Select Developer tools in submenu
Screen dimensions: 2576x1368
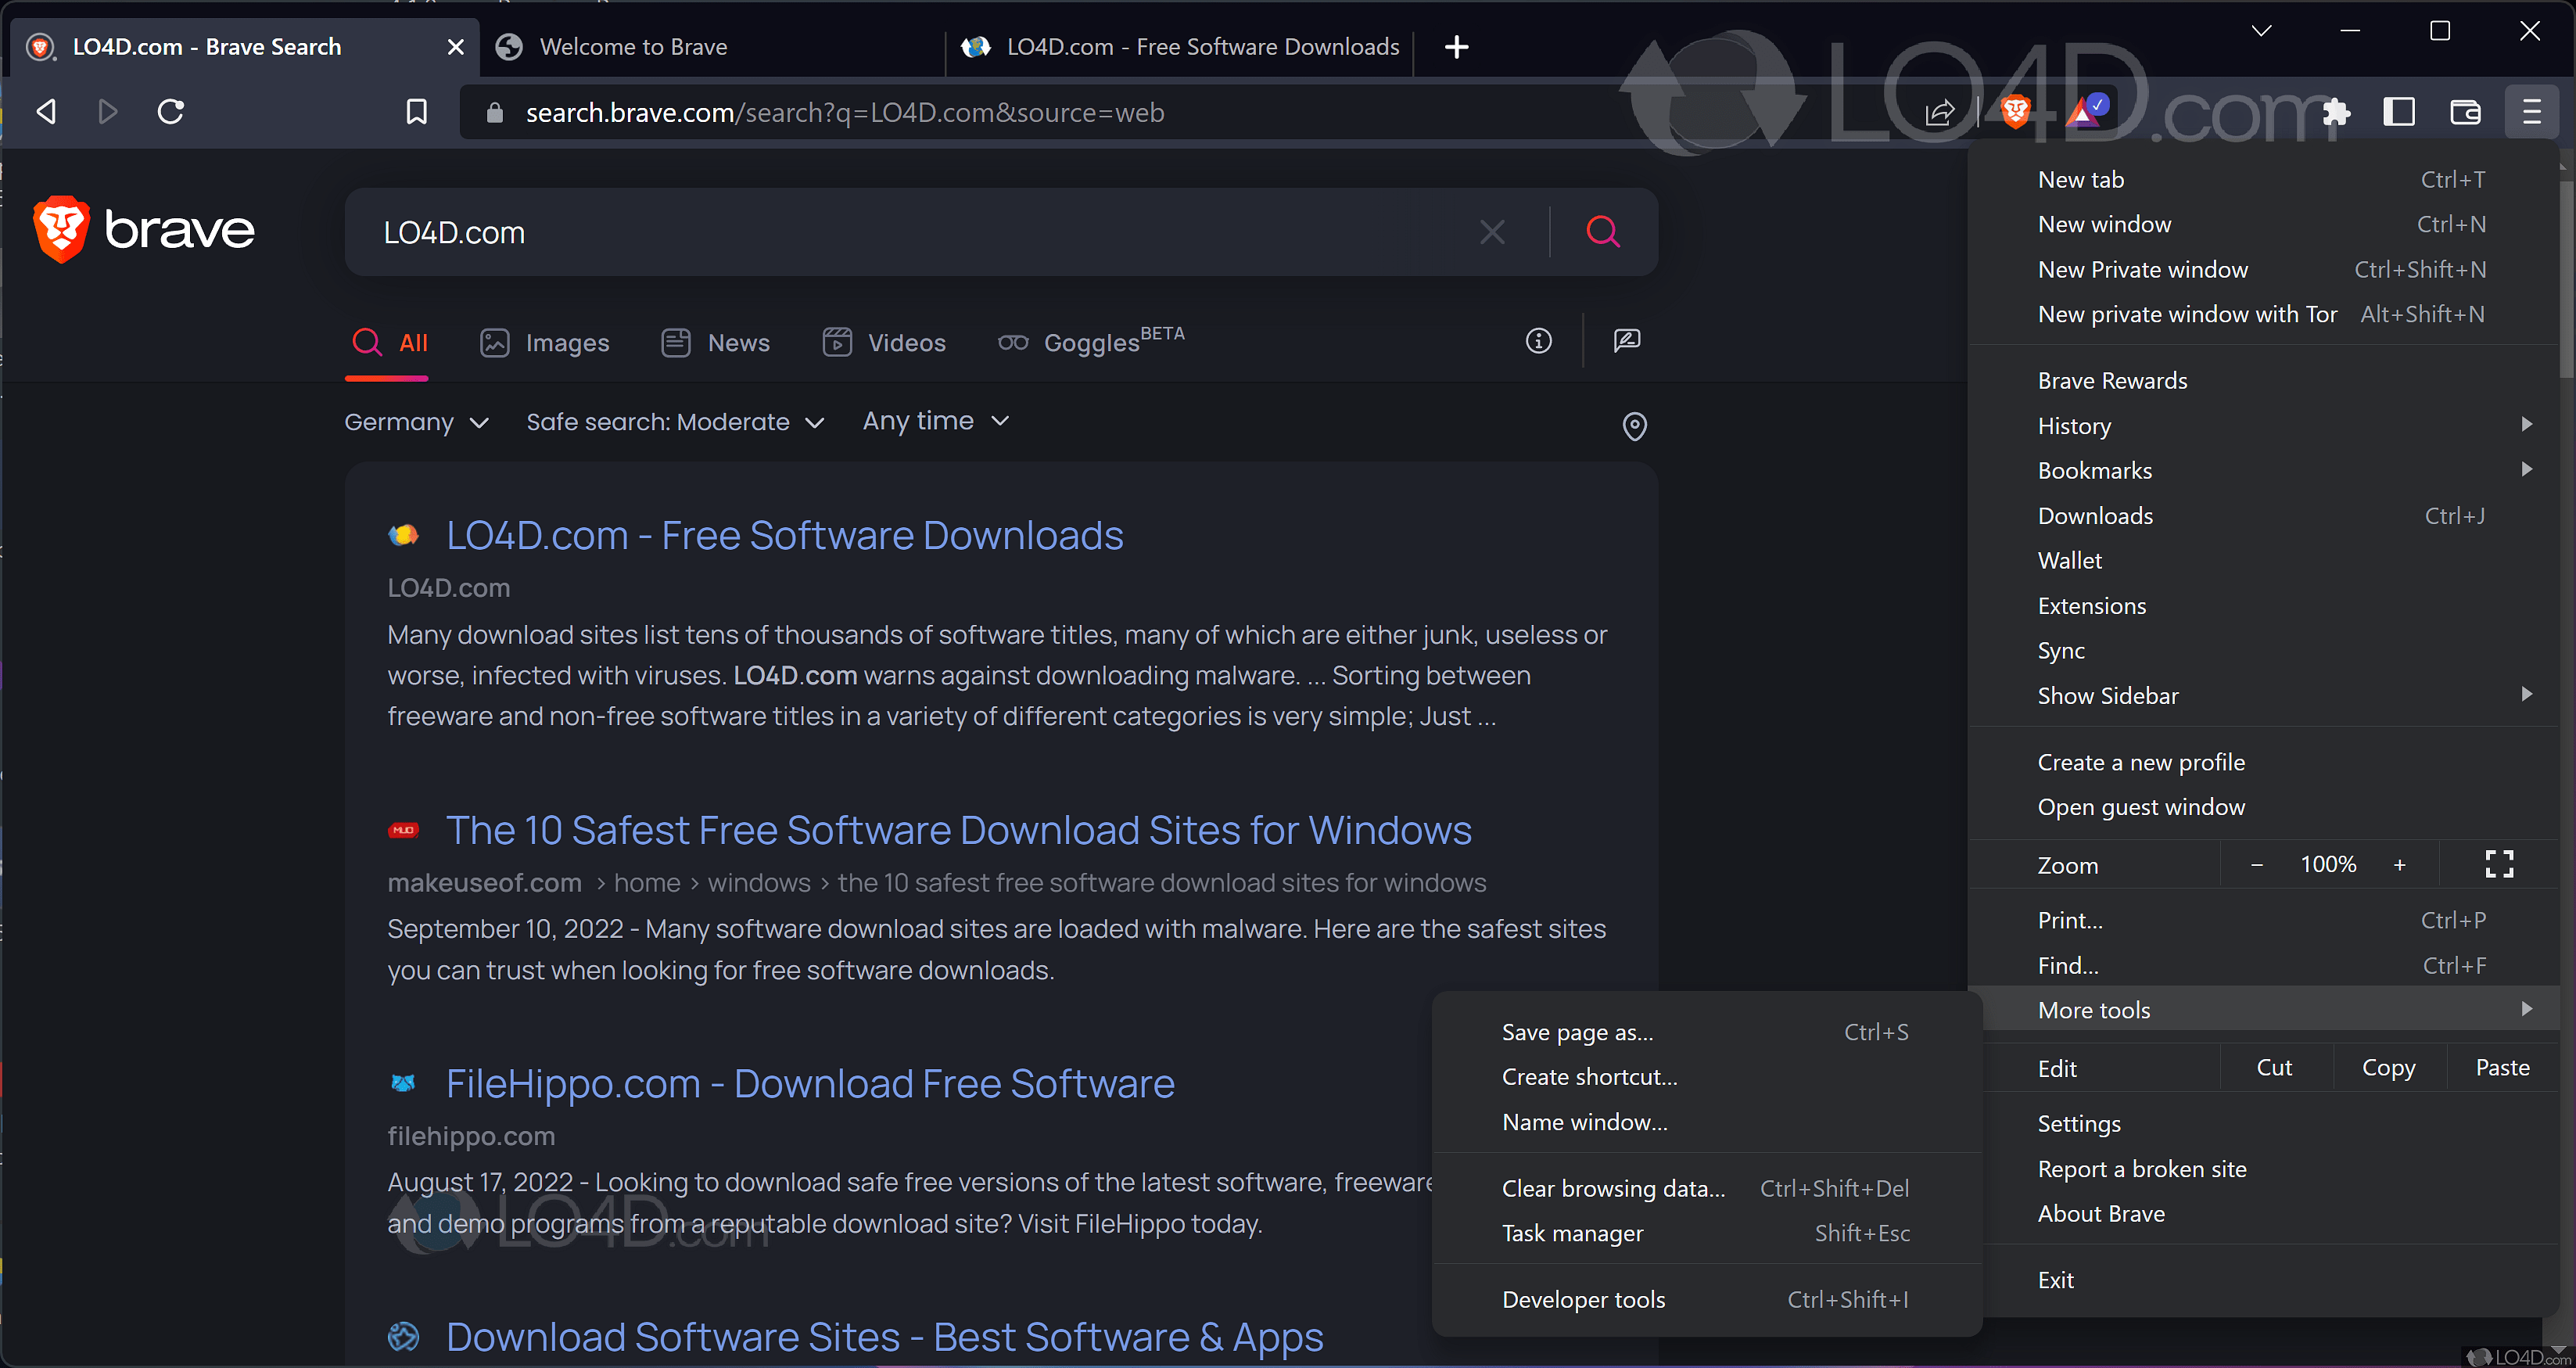(1583, 1299)
